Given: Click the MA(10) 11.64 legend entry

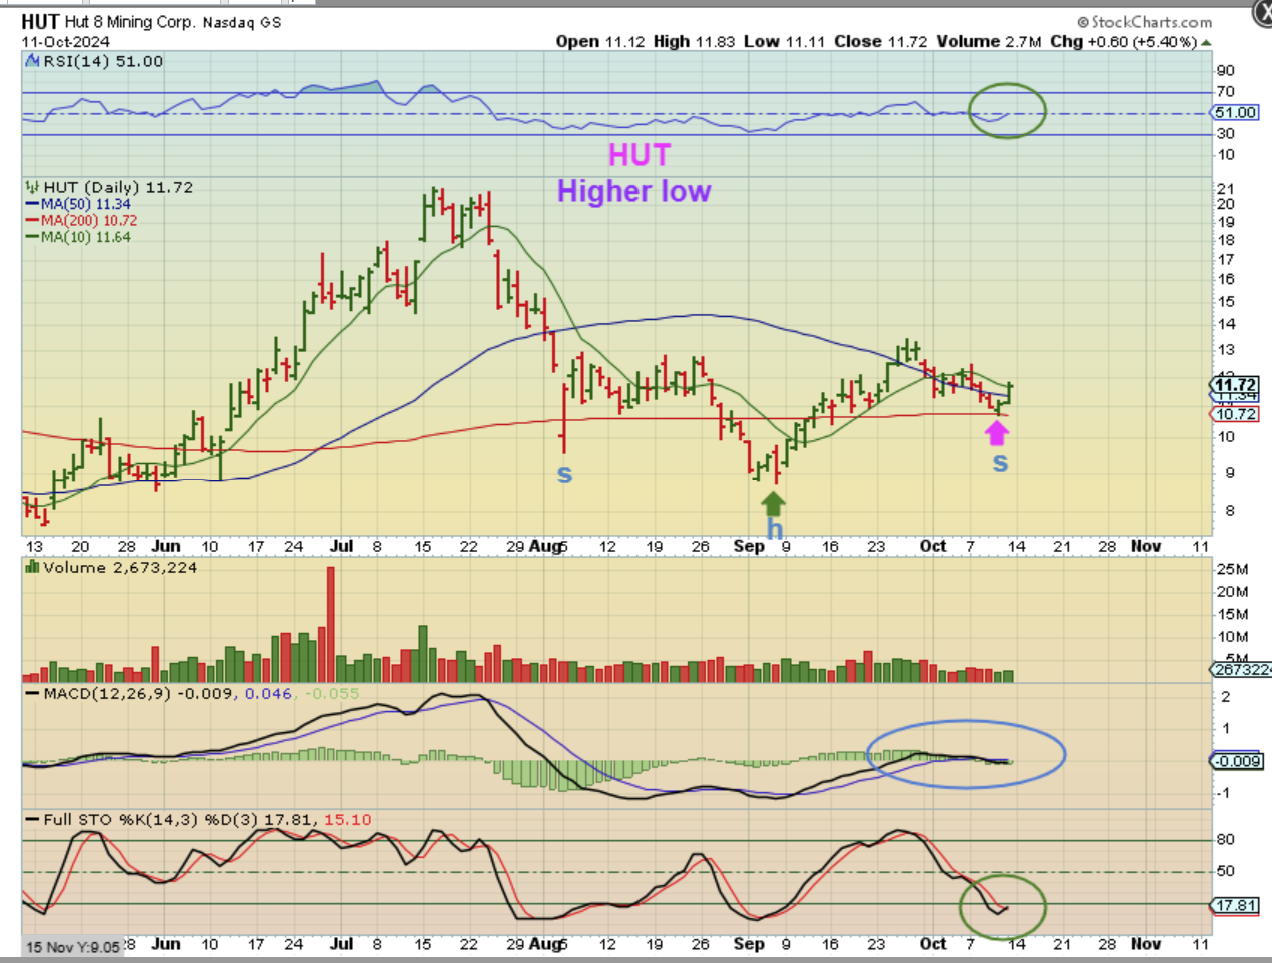Looking at the screenshot, I should point(78,237).
